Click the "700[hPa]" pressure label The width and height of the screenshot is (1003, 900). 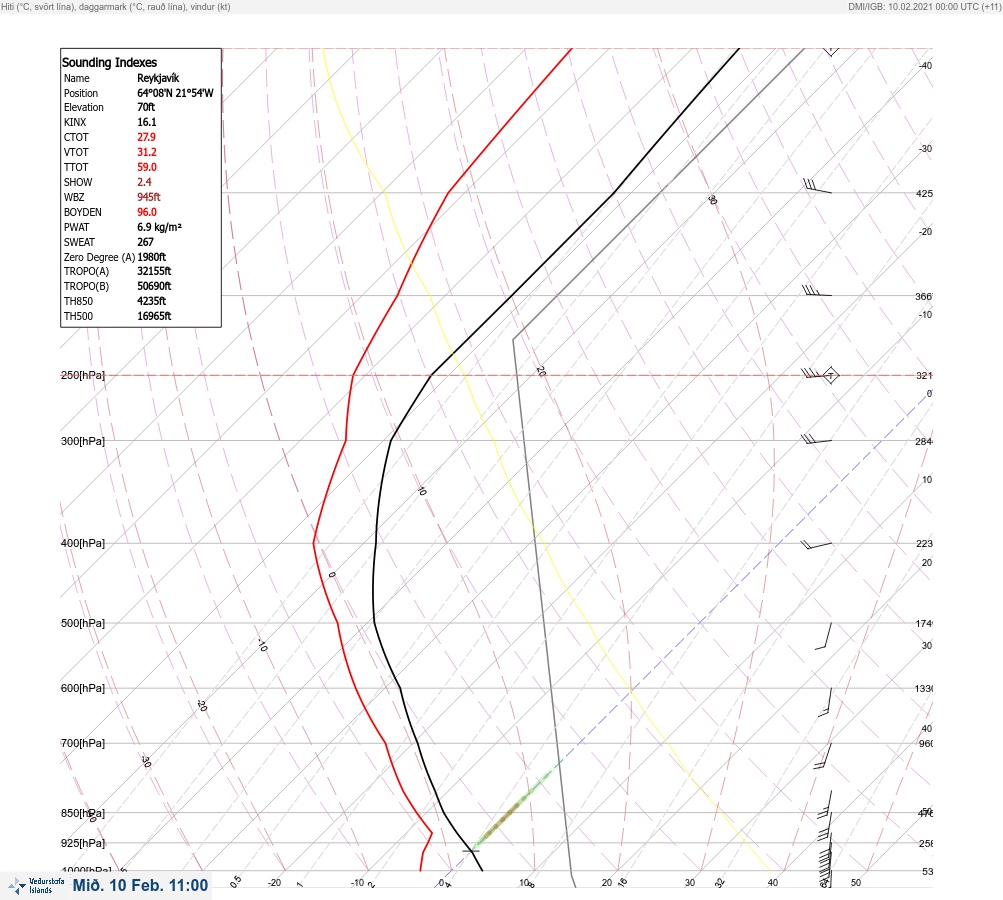[x=83, y=743]
